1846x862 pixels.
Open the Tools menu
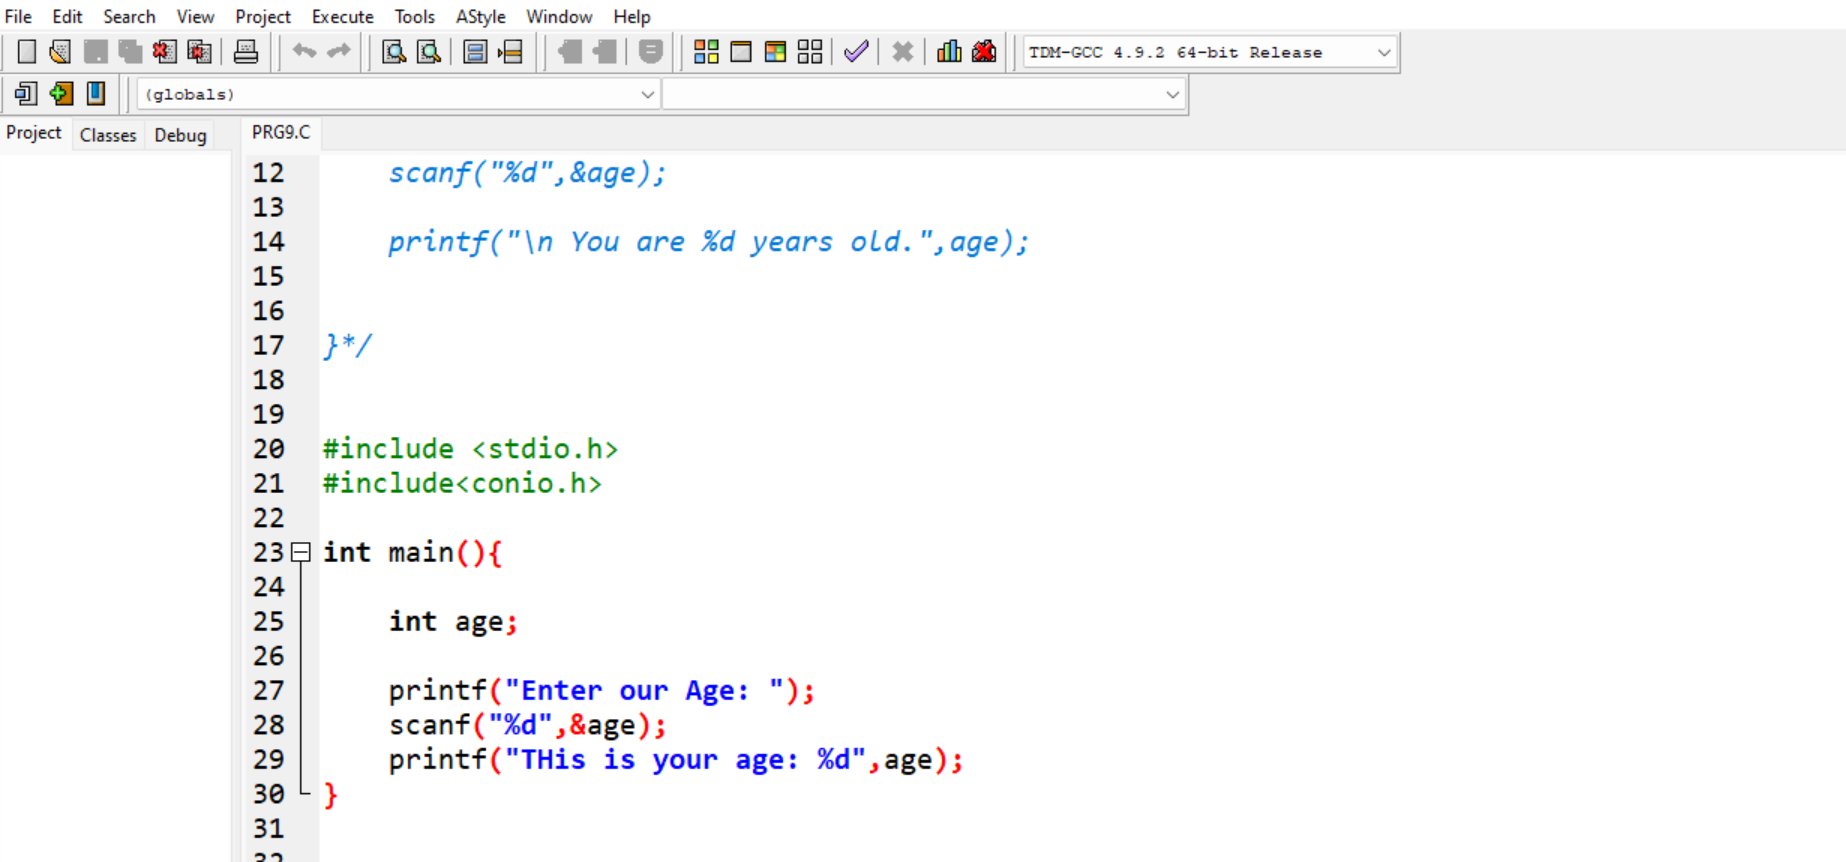click(414, 16)
